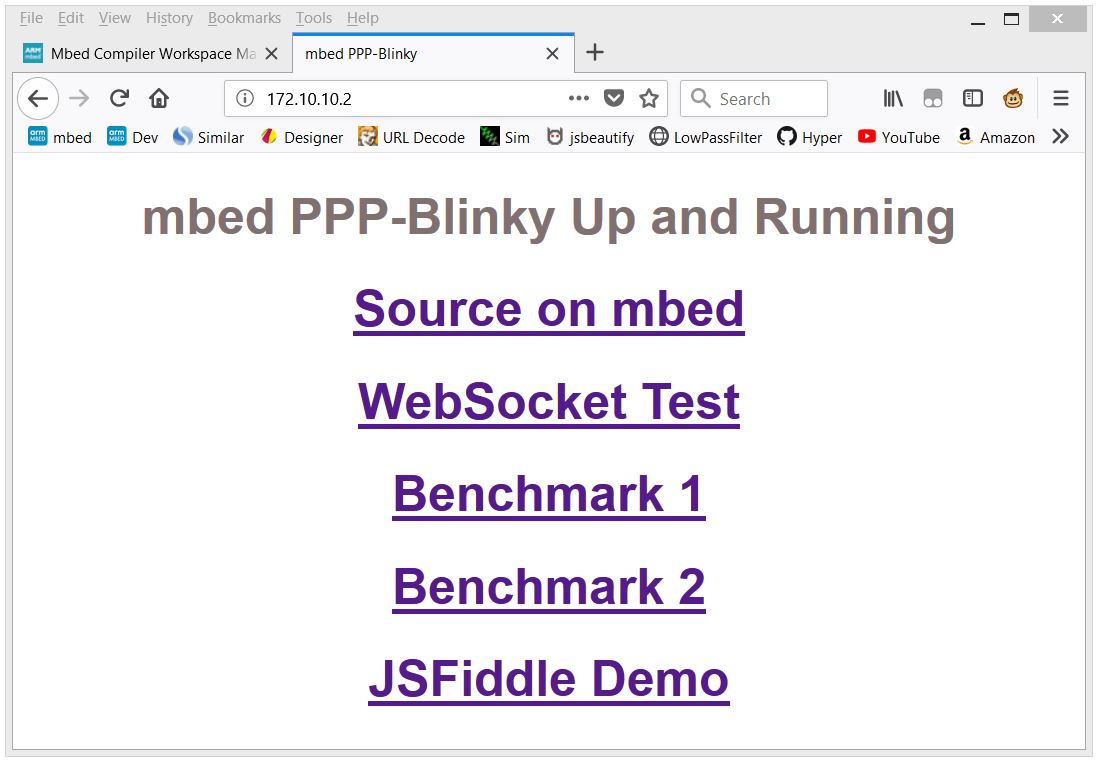Open the hamburger application menu
The image size is (1100, 761).
(1061, 98)
